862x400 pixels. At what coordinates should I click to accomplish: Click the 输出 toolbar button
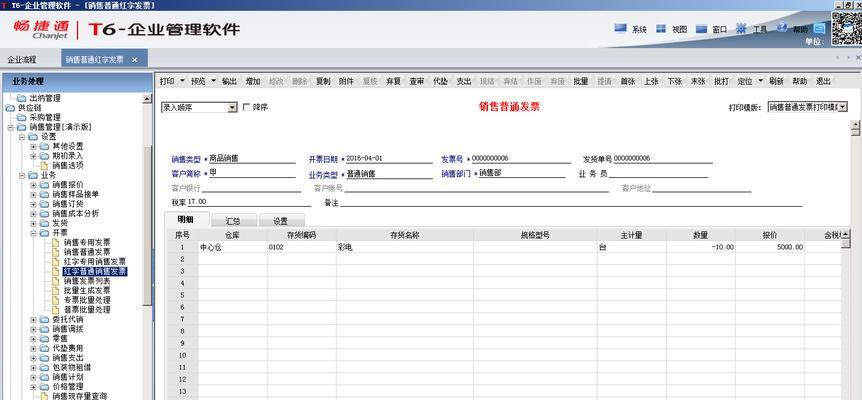pos(229,81)
